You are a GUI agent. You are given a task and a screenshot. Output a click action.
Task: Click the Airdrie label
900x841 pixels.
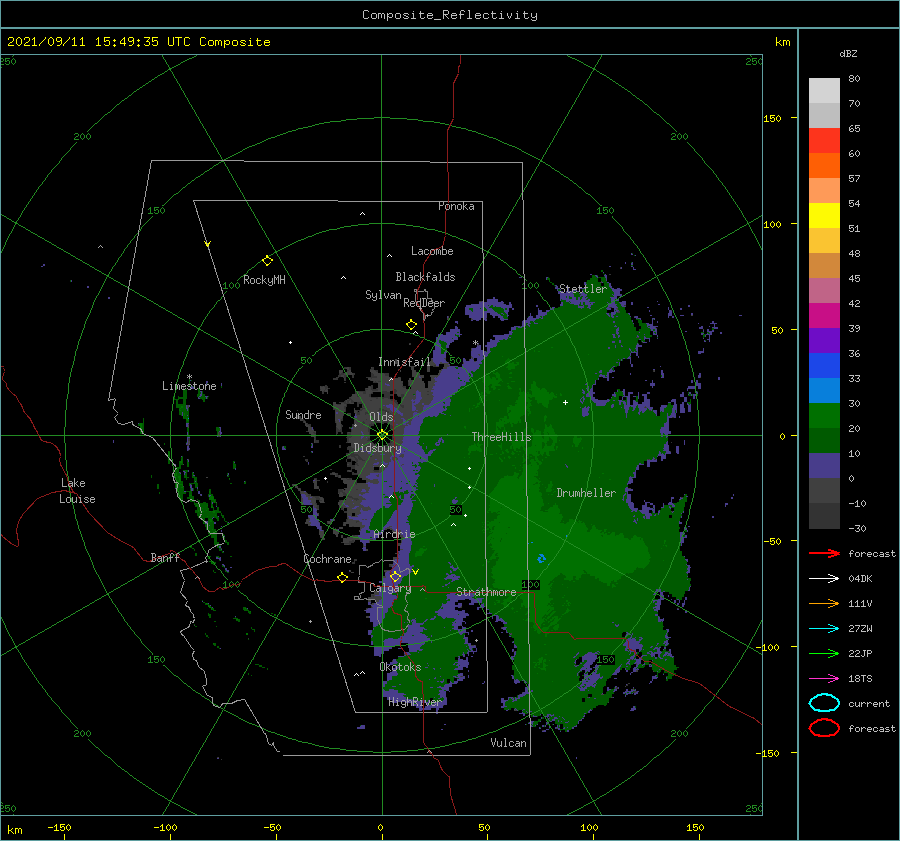pos(394,534)
